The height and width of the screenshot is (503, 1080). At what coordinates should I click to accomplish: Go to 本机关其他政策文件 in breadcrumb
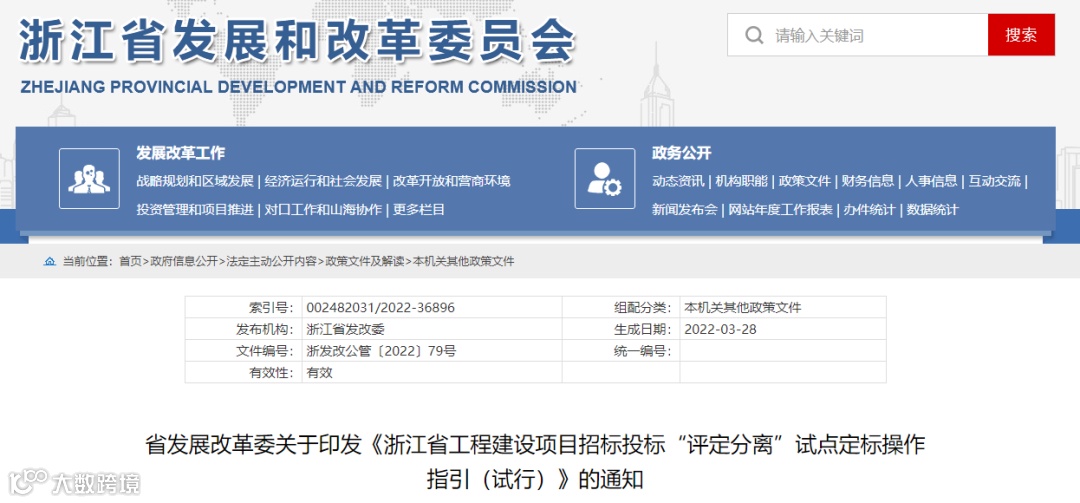[464, 261]
